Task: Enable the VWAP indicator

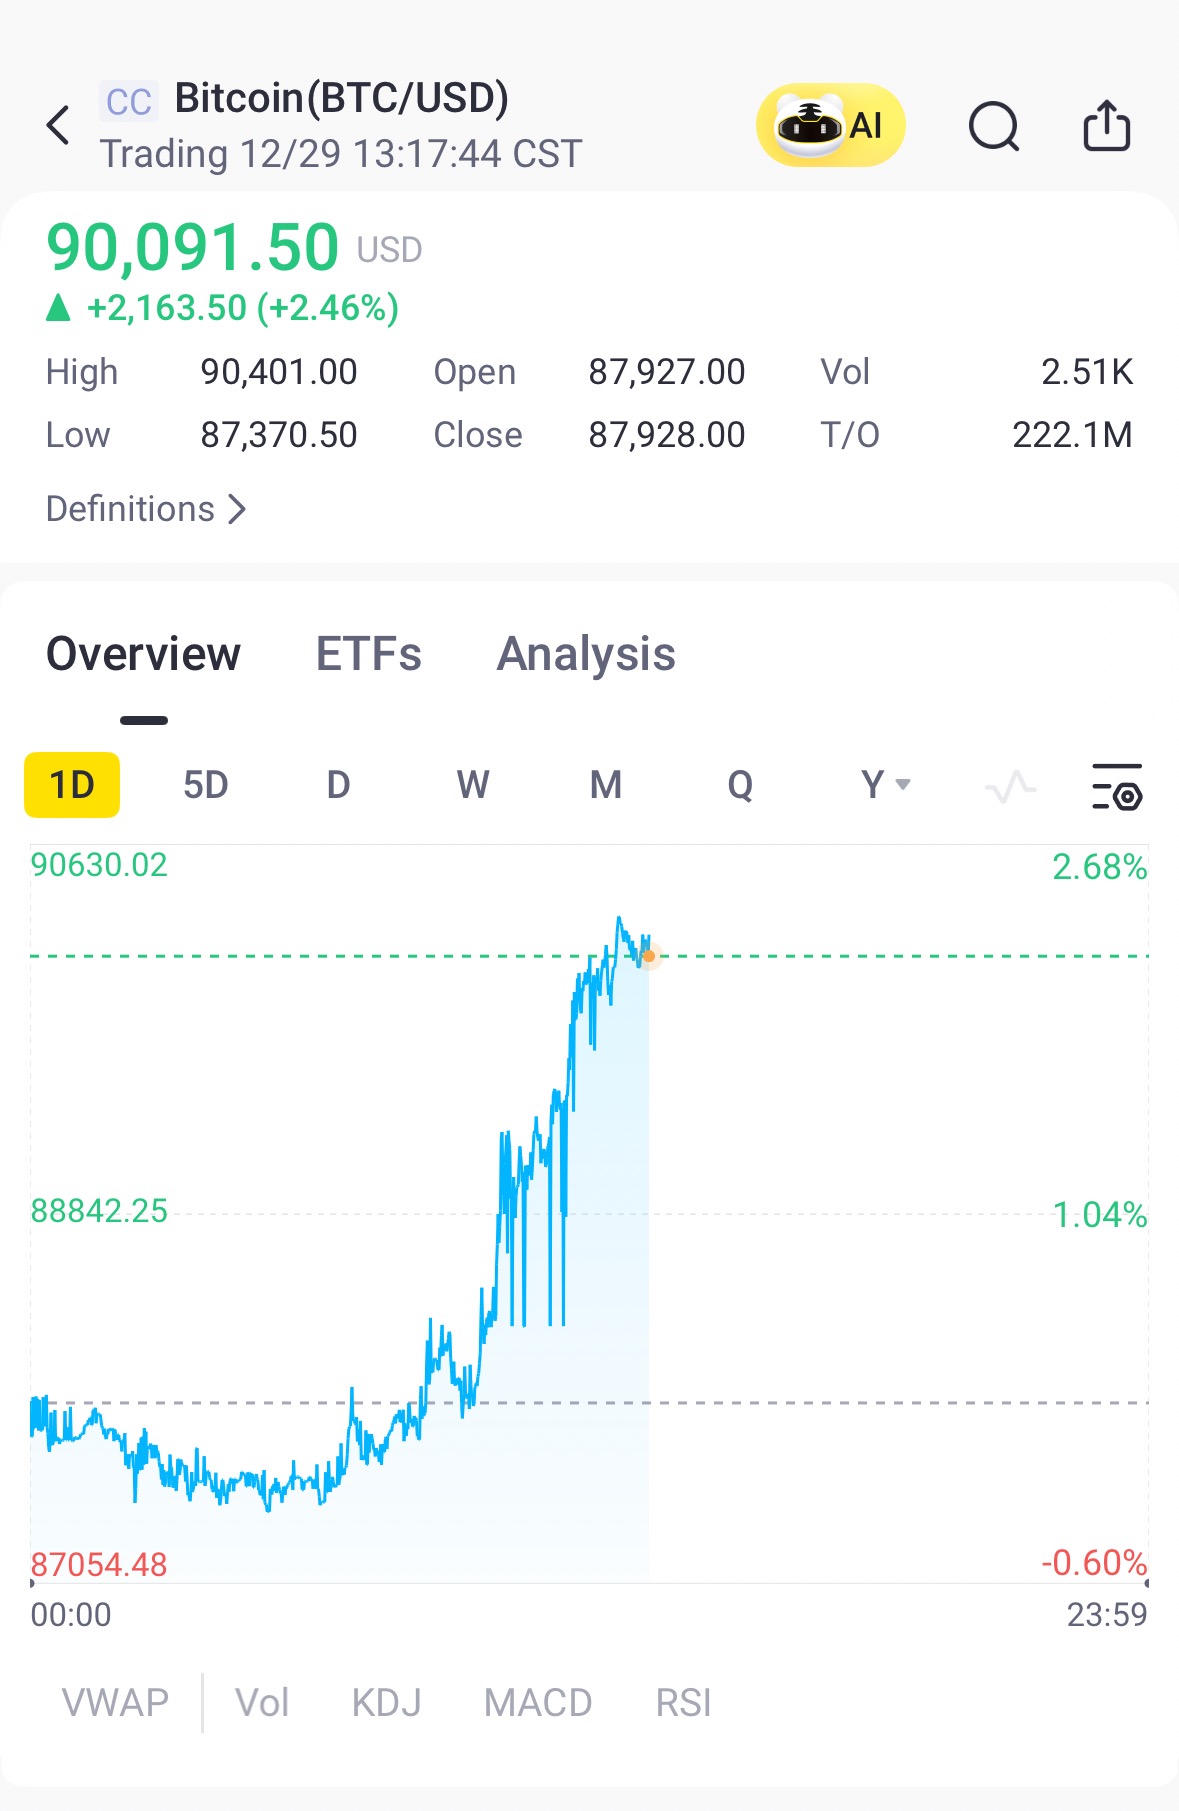Action: 115,1702
